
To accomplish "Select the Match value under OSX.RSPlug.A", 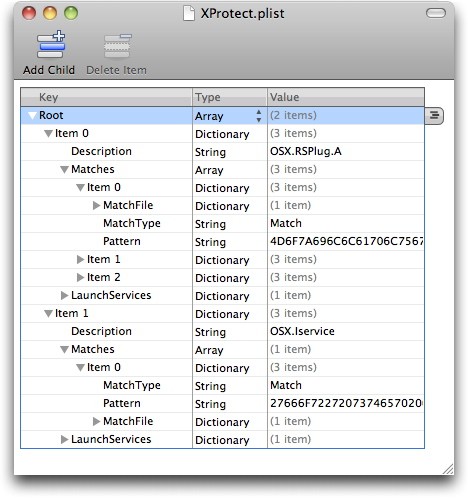I will click(286, 223).
